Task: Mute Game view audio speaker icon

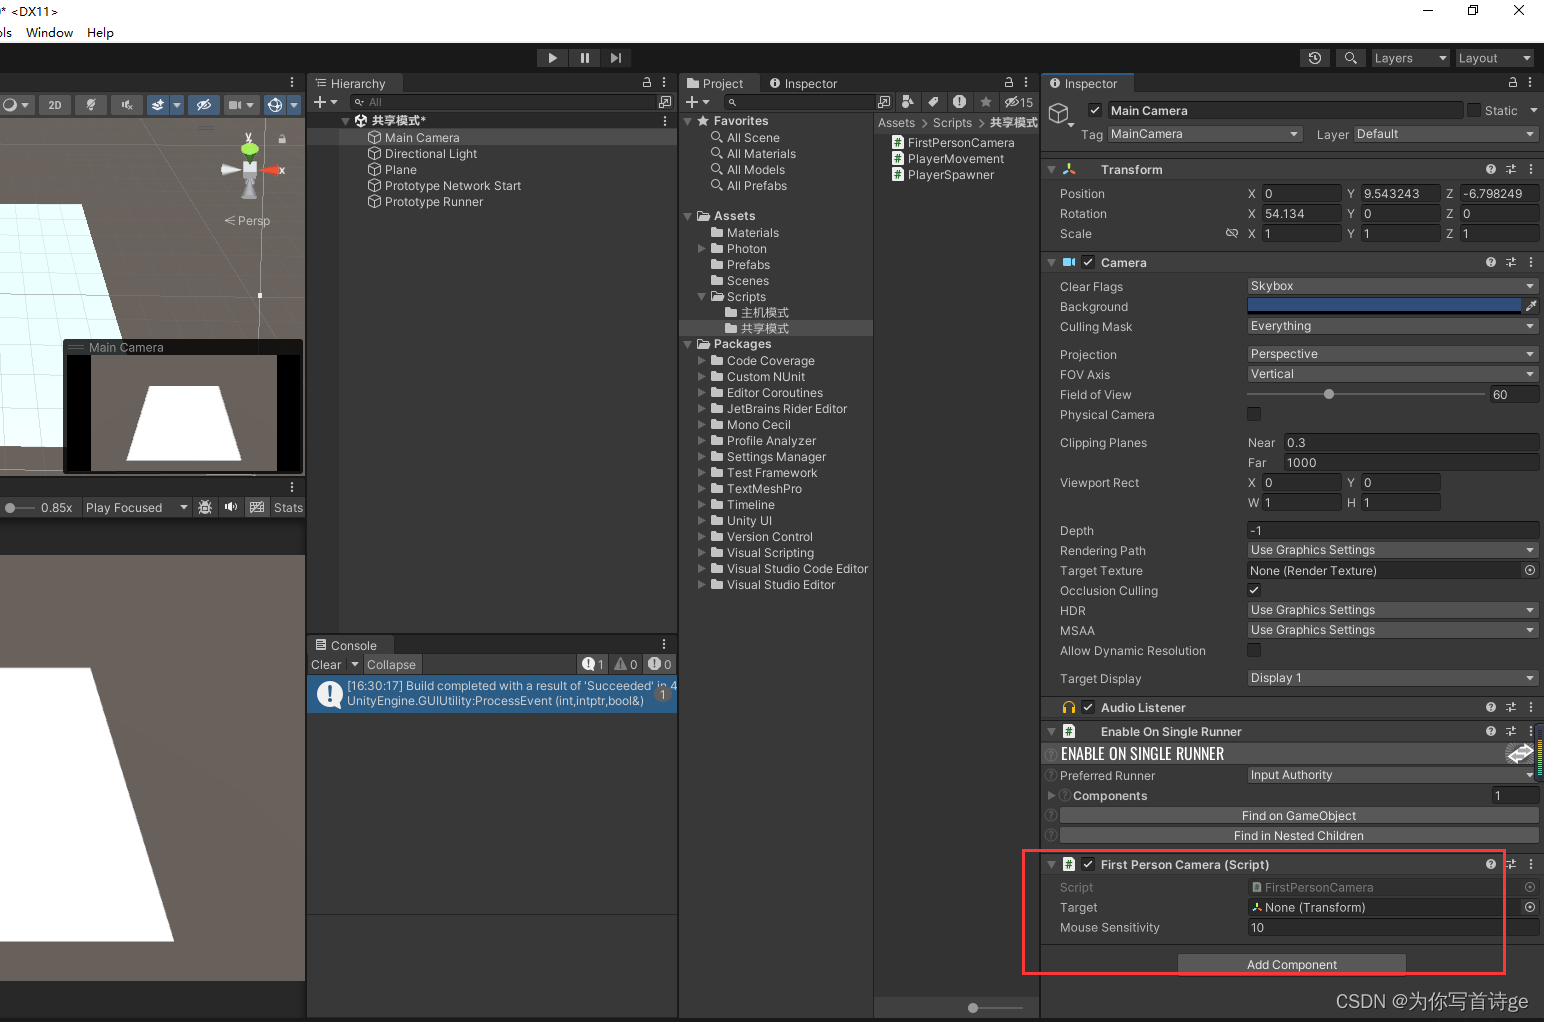Action: click(x=231, y=507)
